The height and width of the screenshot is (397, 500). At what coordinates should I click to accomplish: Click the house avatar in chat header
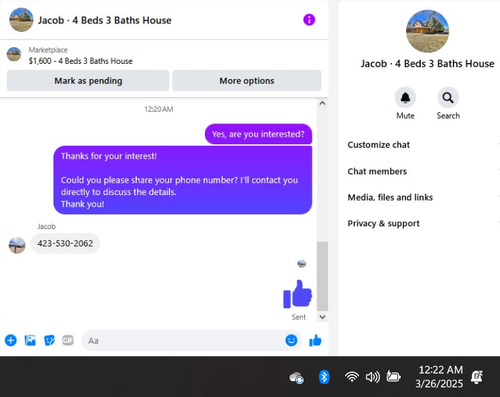pyautogui.click(x=21, y=20)
